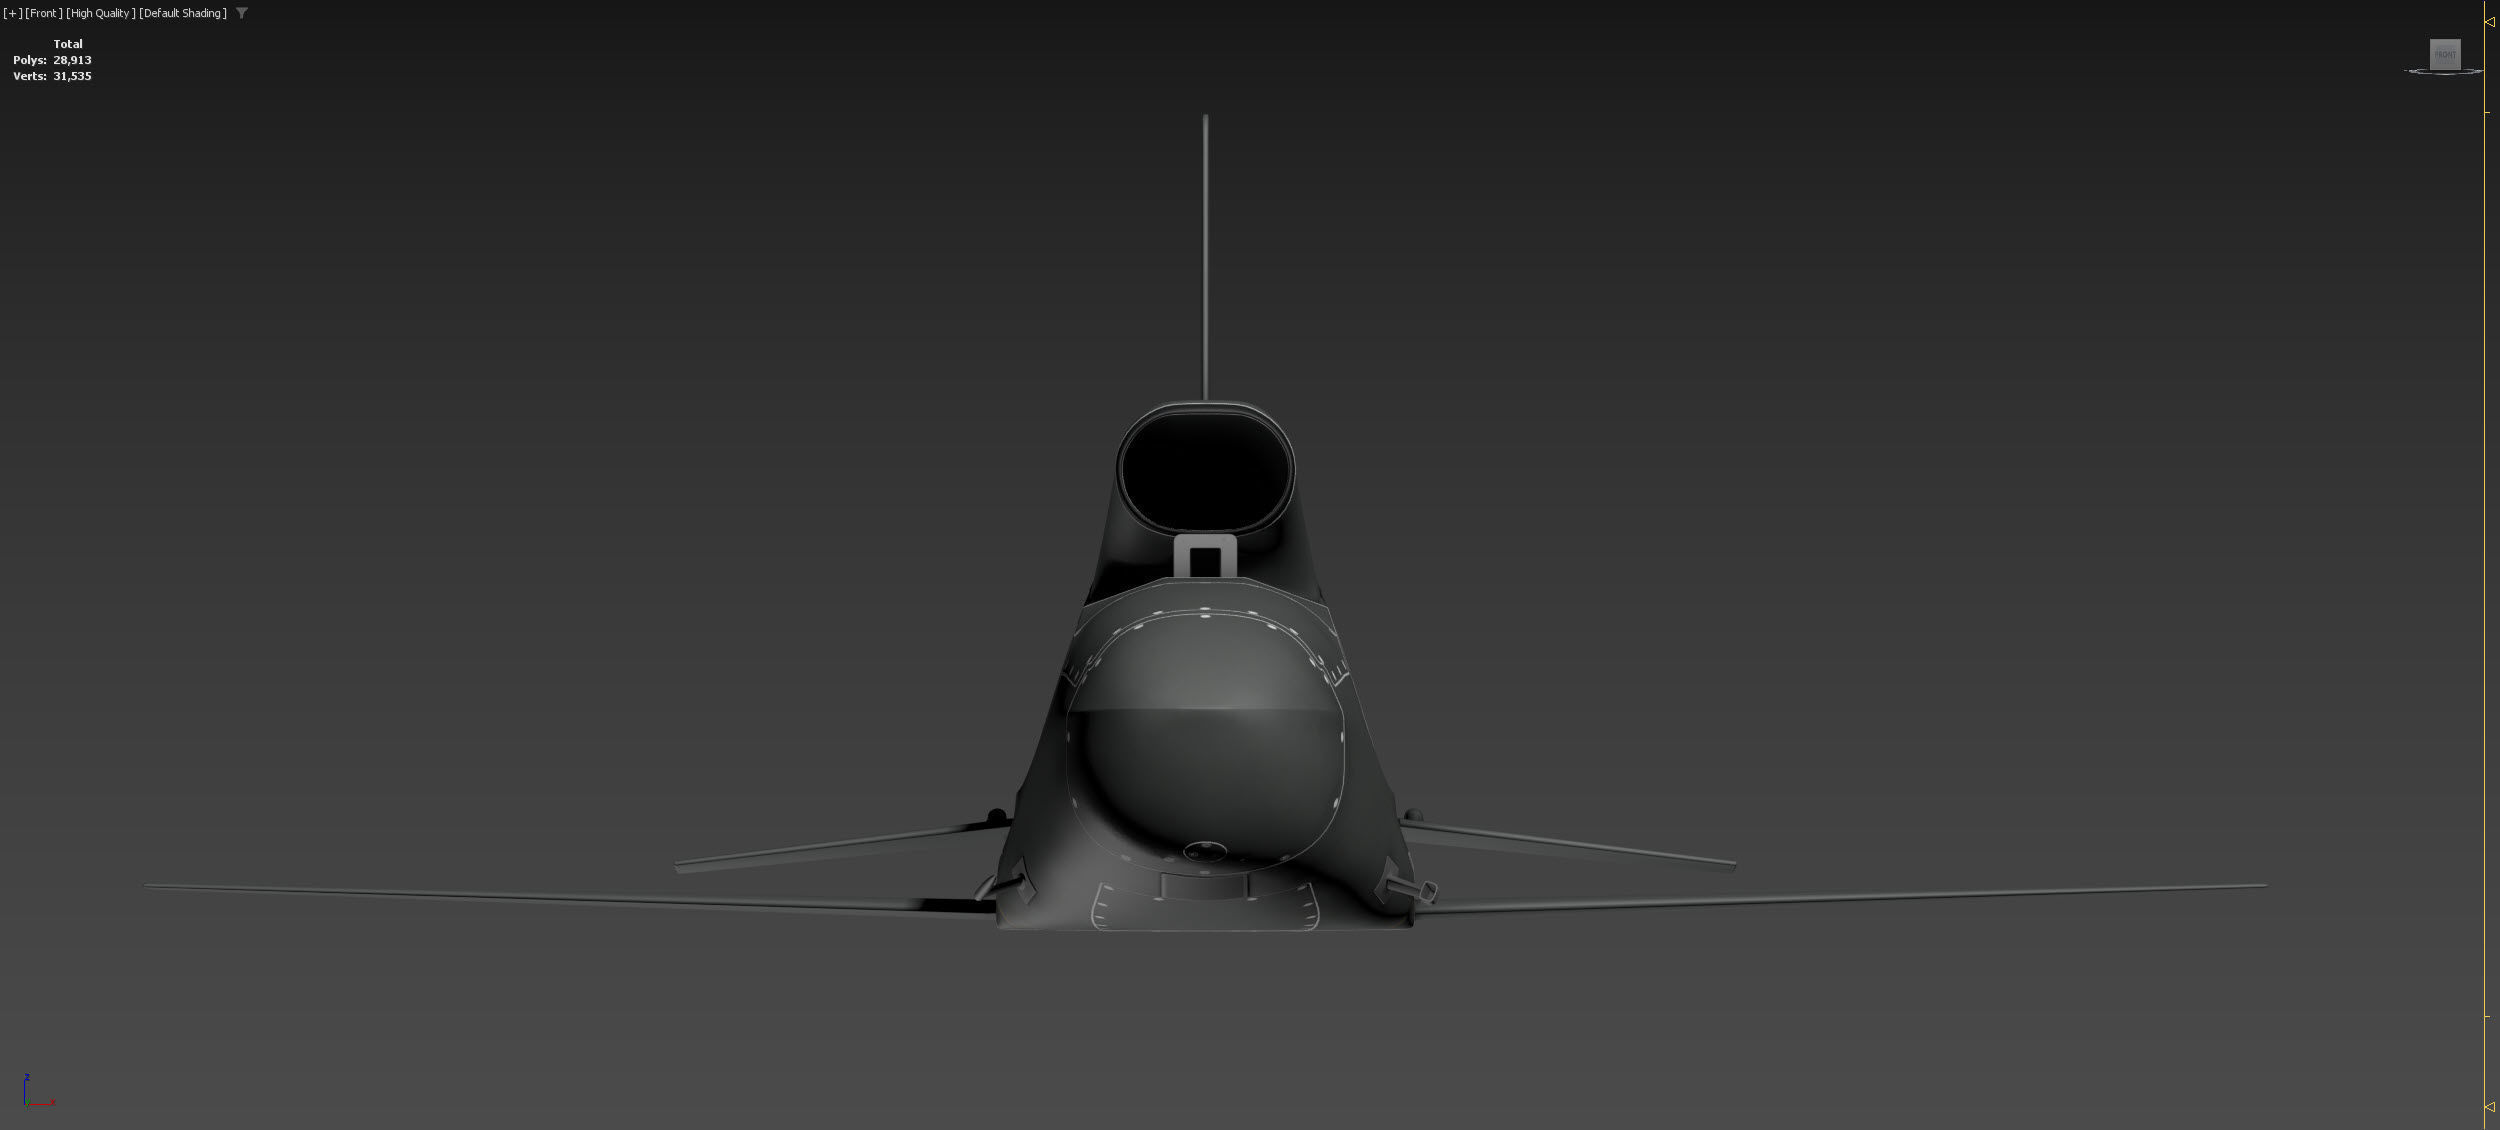
Task: Open the [Front] point-of-view menu
Action: point(44,13)
